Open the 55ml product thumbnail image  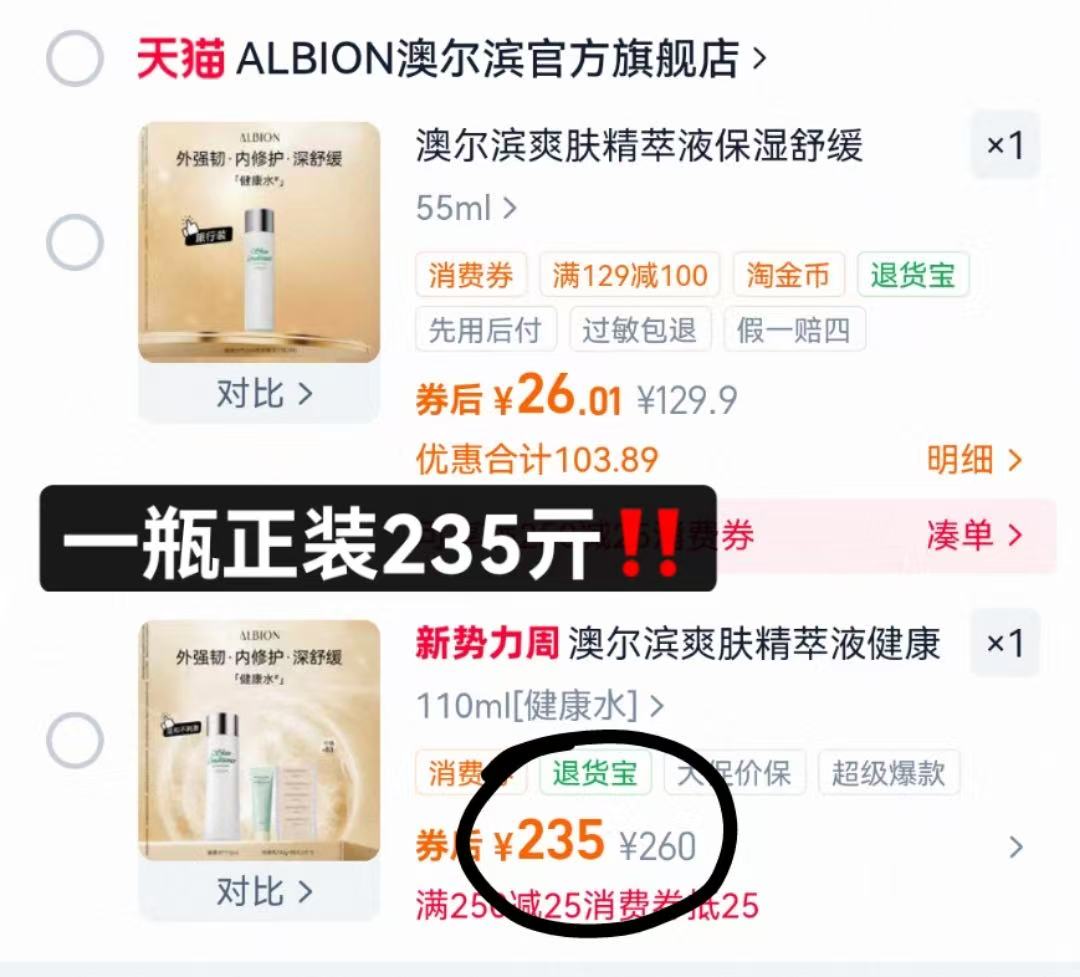pyautogui.click(x=259, y=243)
